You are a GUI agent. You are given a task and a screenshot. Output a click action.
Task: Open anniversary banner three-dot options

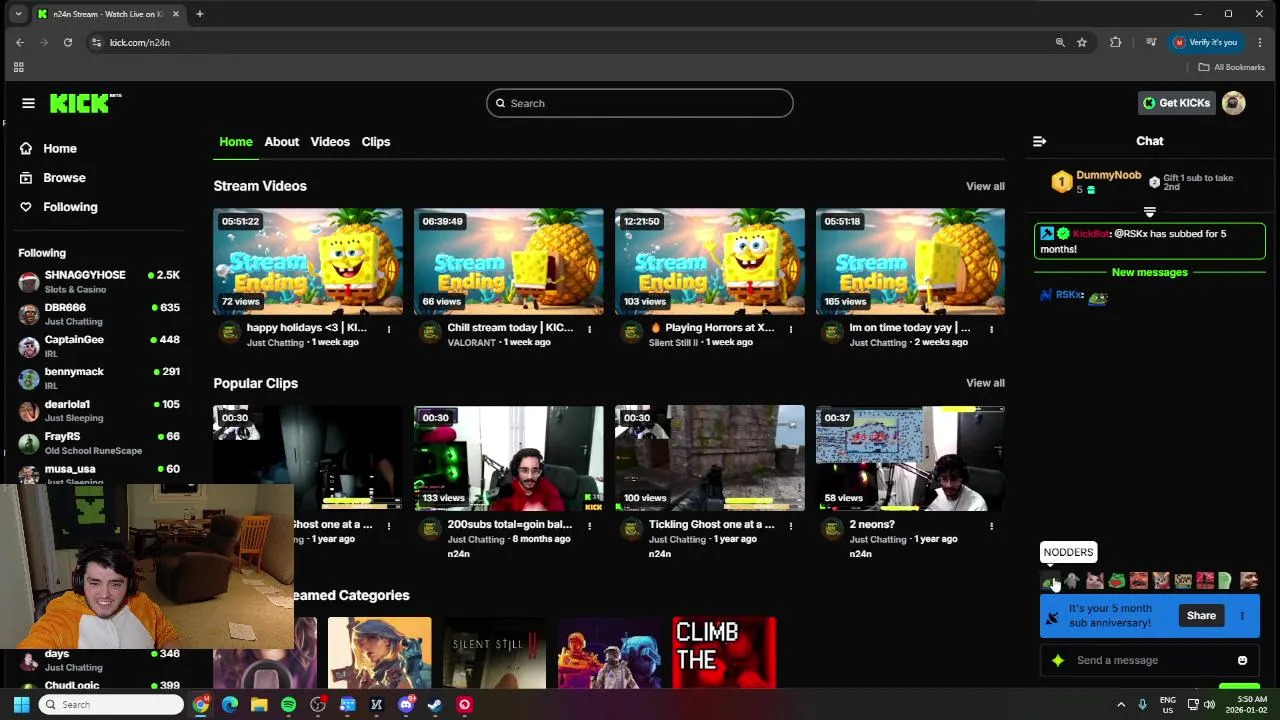point(1242,616)
